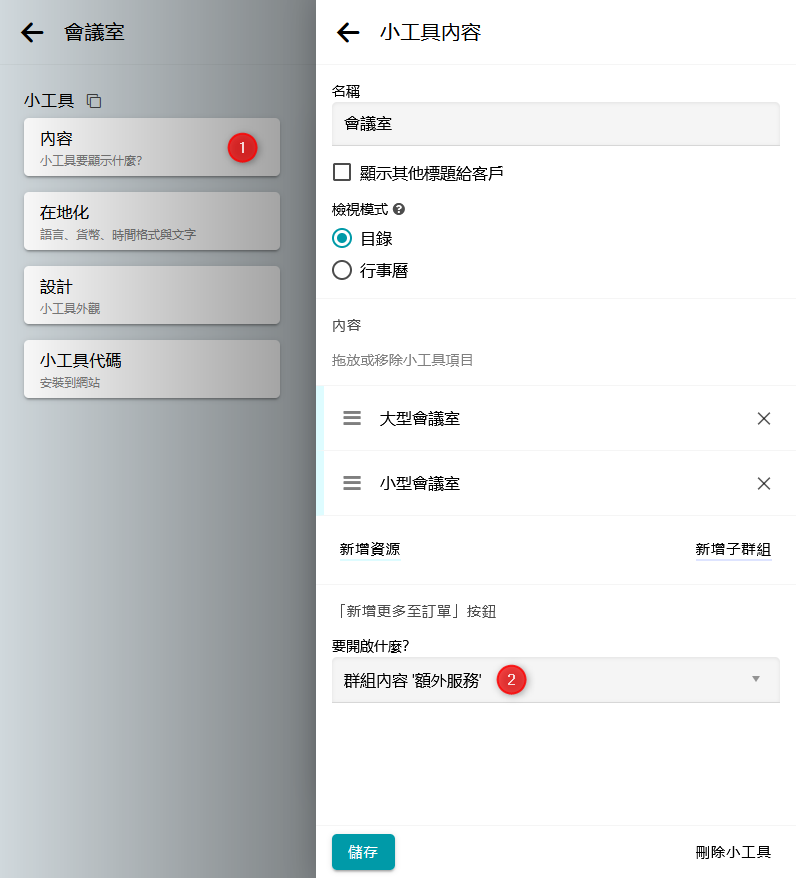Select the 行事曆 view mode radio
This screenshot has height=878, width=796.
click(342, 270)
